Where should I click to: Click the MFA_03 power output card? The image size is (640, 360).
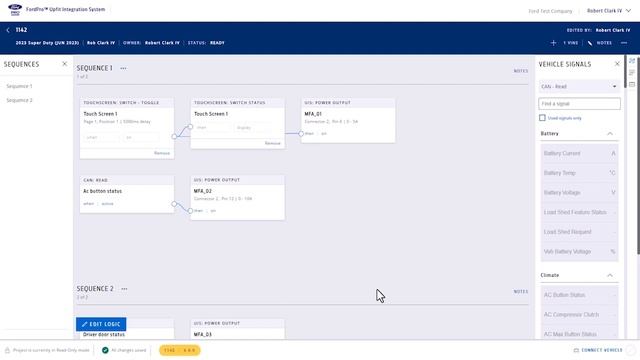pyautogui.click(x=238, y=329)
